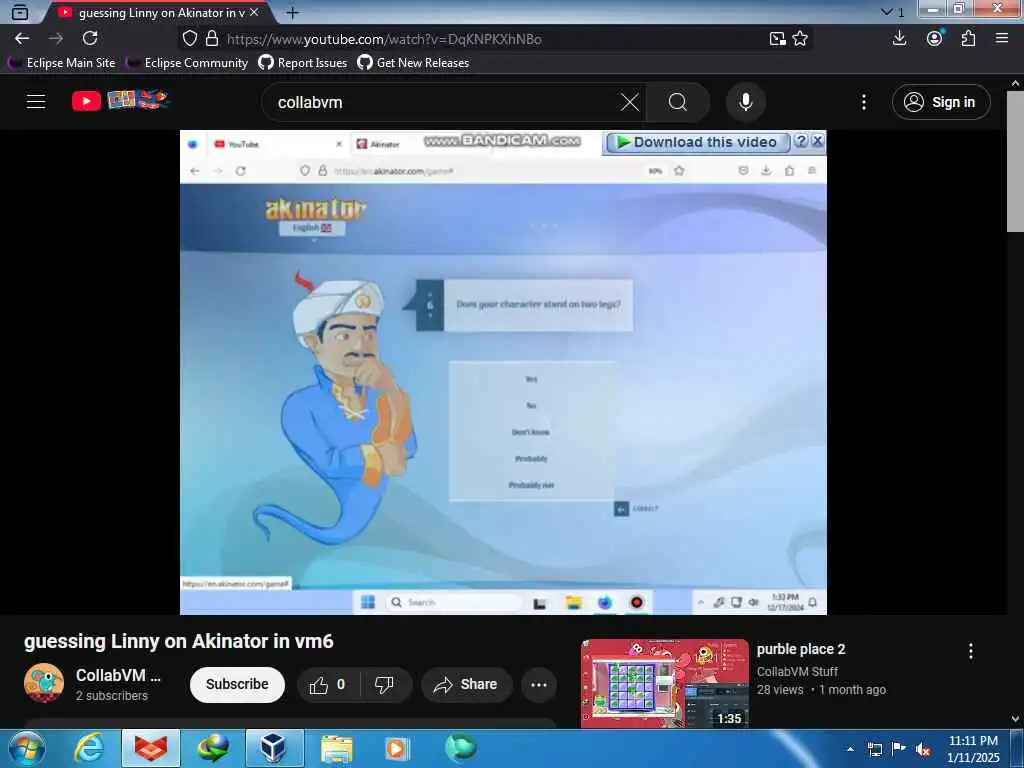The image size is (1024, 768).
Task: Show hidden system tray icons
Action: point(850,749)
